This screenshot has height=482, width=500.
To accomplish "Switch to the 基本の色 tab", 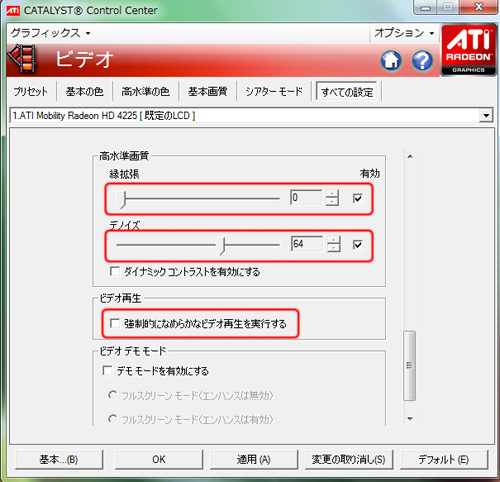I will coord(84,91).
